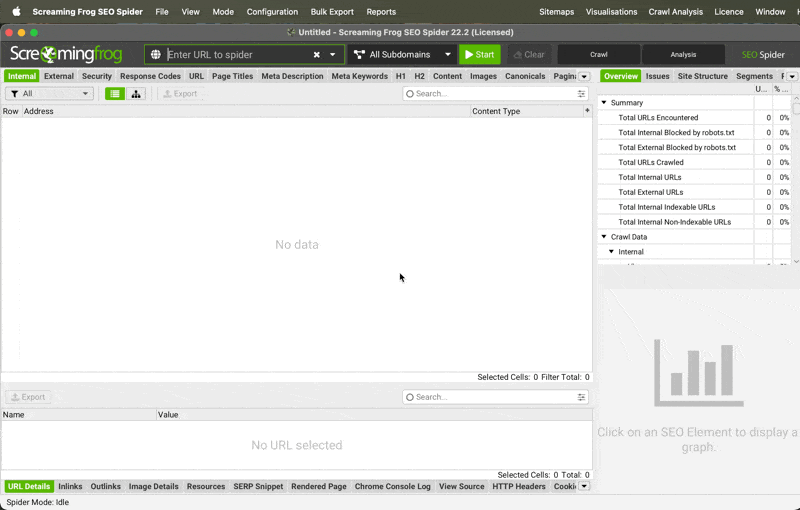The image size is (800, 510).
Task: Click the globe icon in URL bar
Action: pos(156,55)
